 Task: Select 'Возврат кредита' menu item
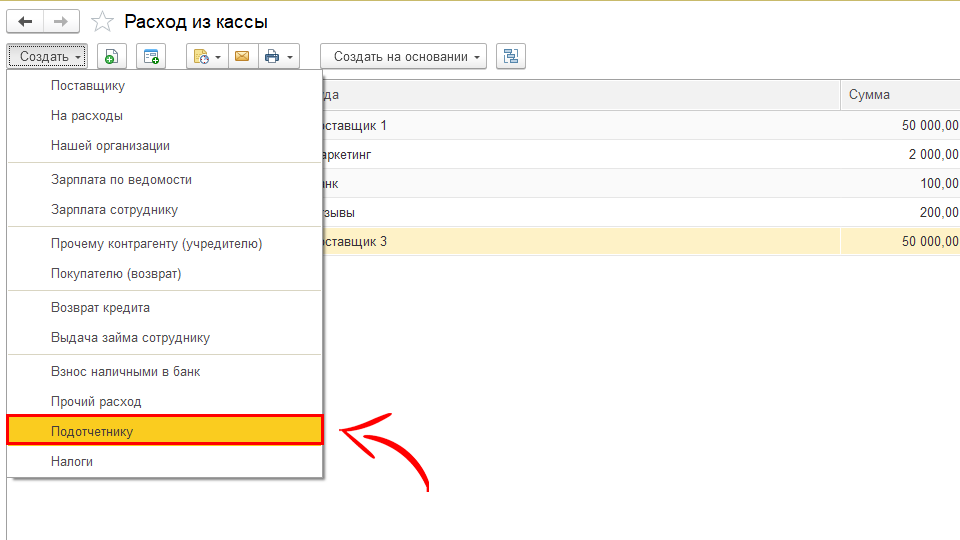pos(100,308)
